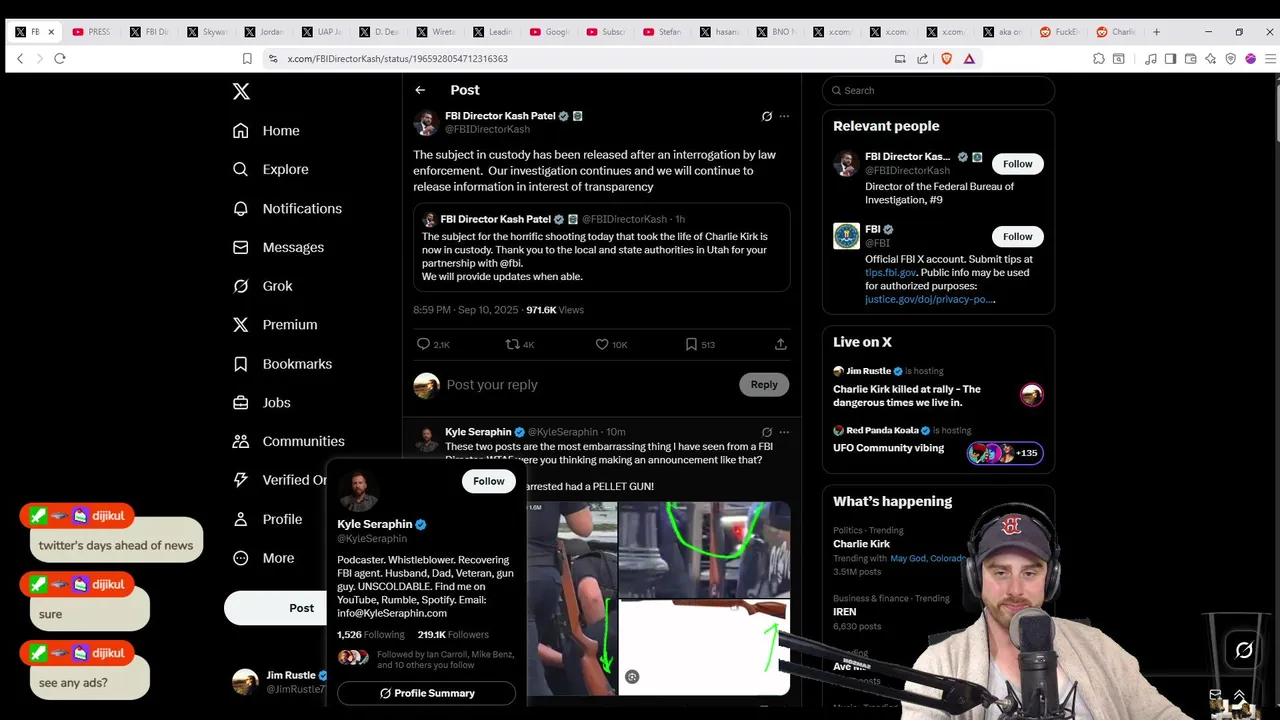
Task: Open Jim Rustle live Charlie Kirk space
Action: click(x=938, y=386)
